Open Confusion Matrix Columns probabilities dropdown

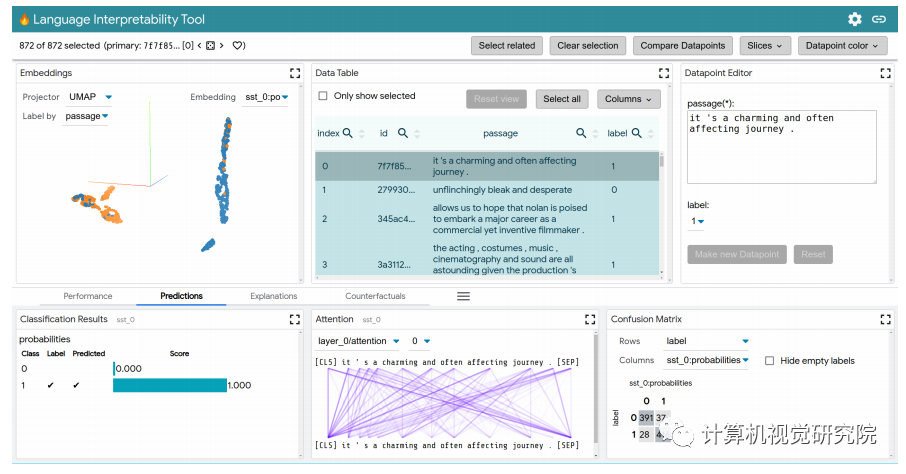pos(707,360)
